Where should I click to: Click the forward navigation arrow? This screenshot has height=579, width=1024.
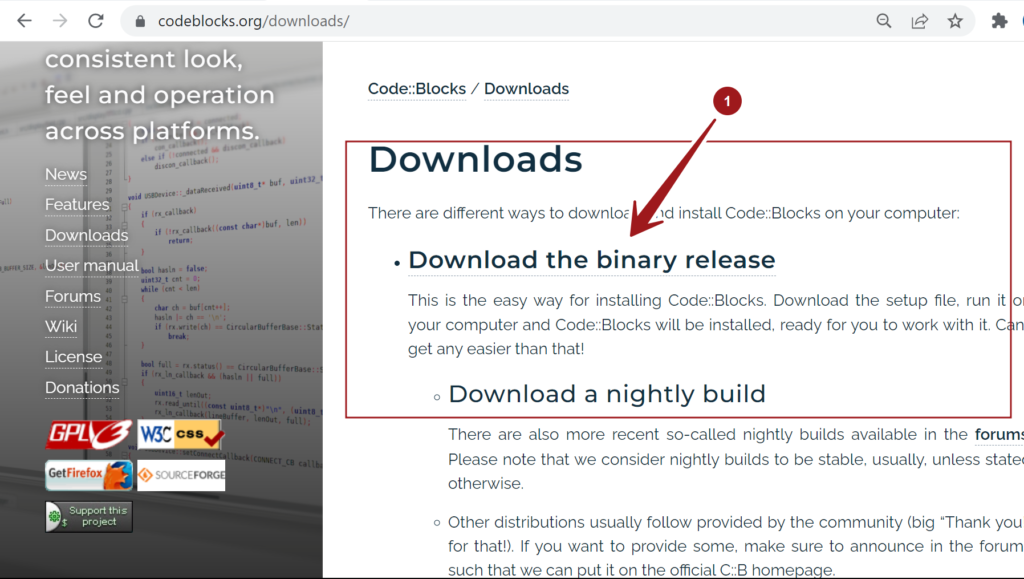[x=59, y=20]
